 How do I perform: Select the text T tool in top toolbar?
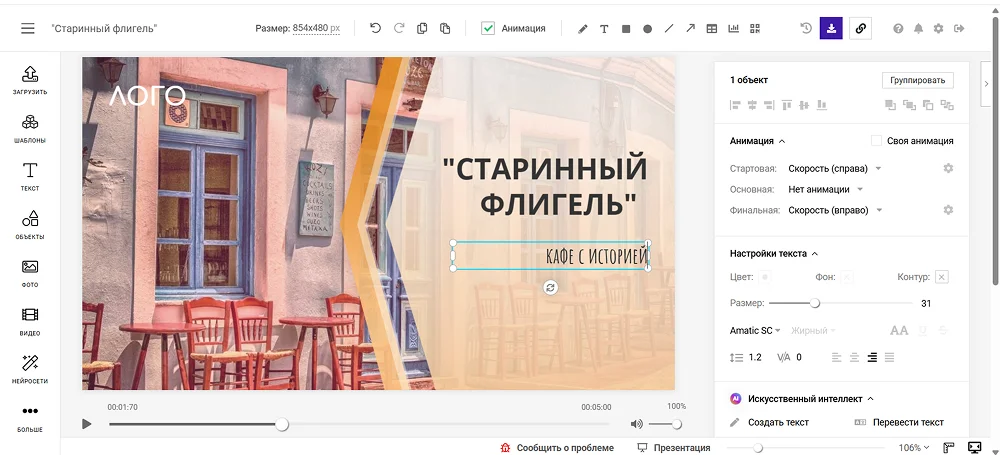(x=604, y=29)
